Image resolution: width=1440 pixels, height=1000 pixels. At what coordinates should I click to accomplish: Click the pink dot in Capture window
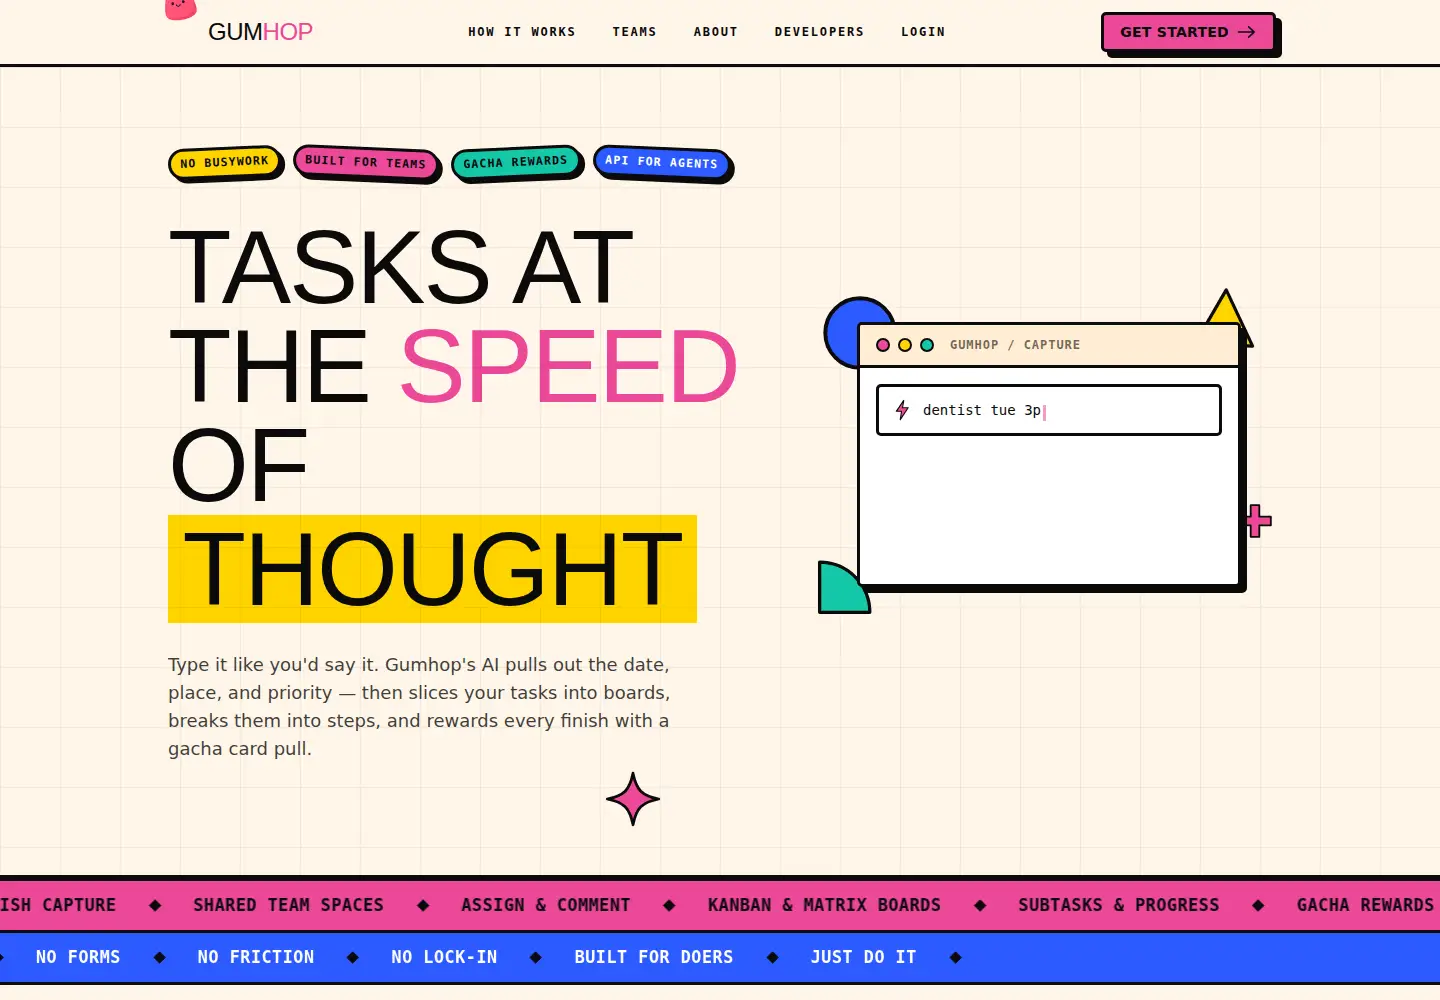(x=883, y=345)
